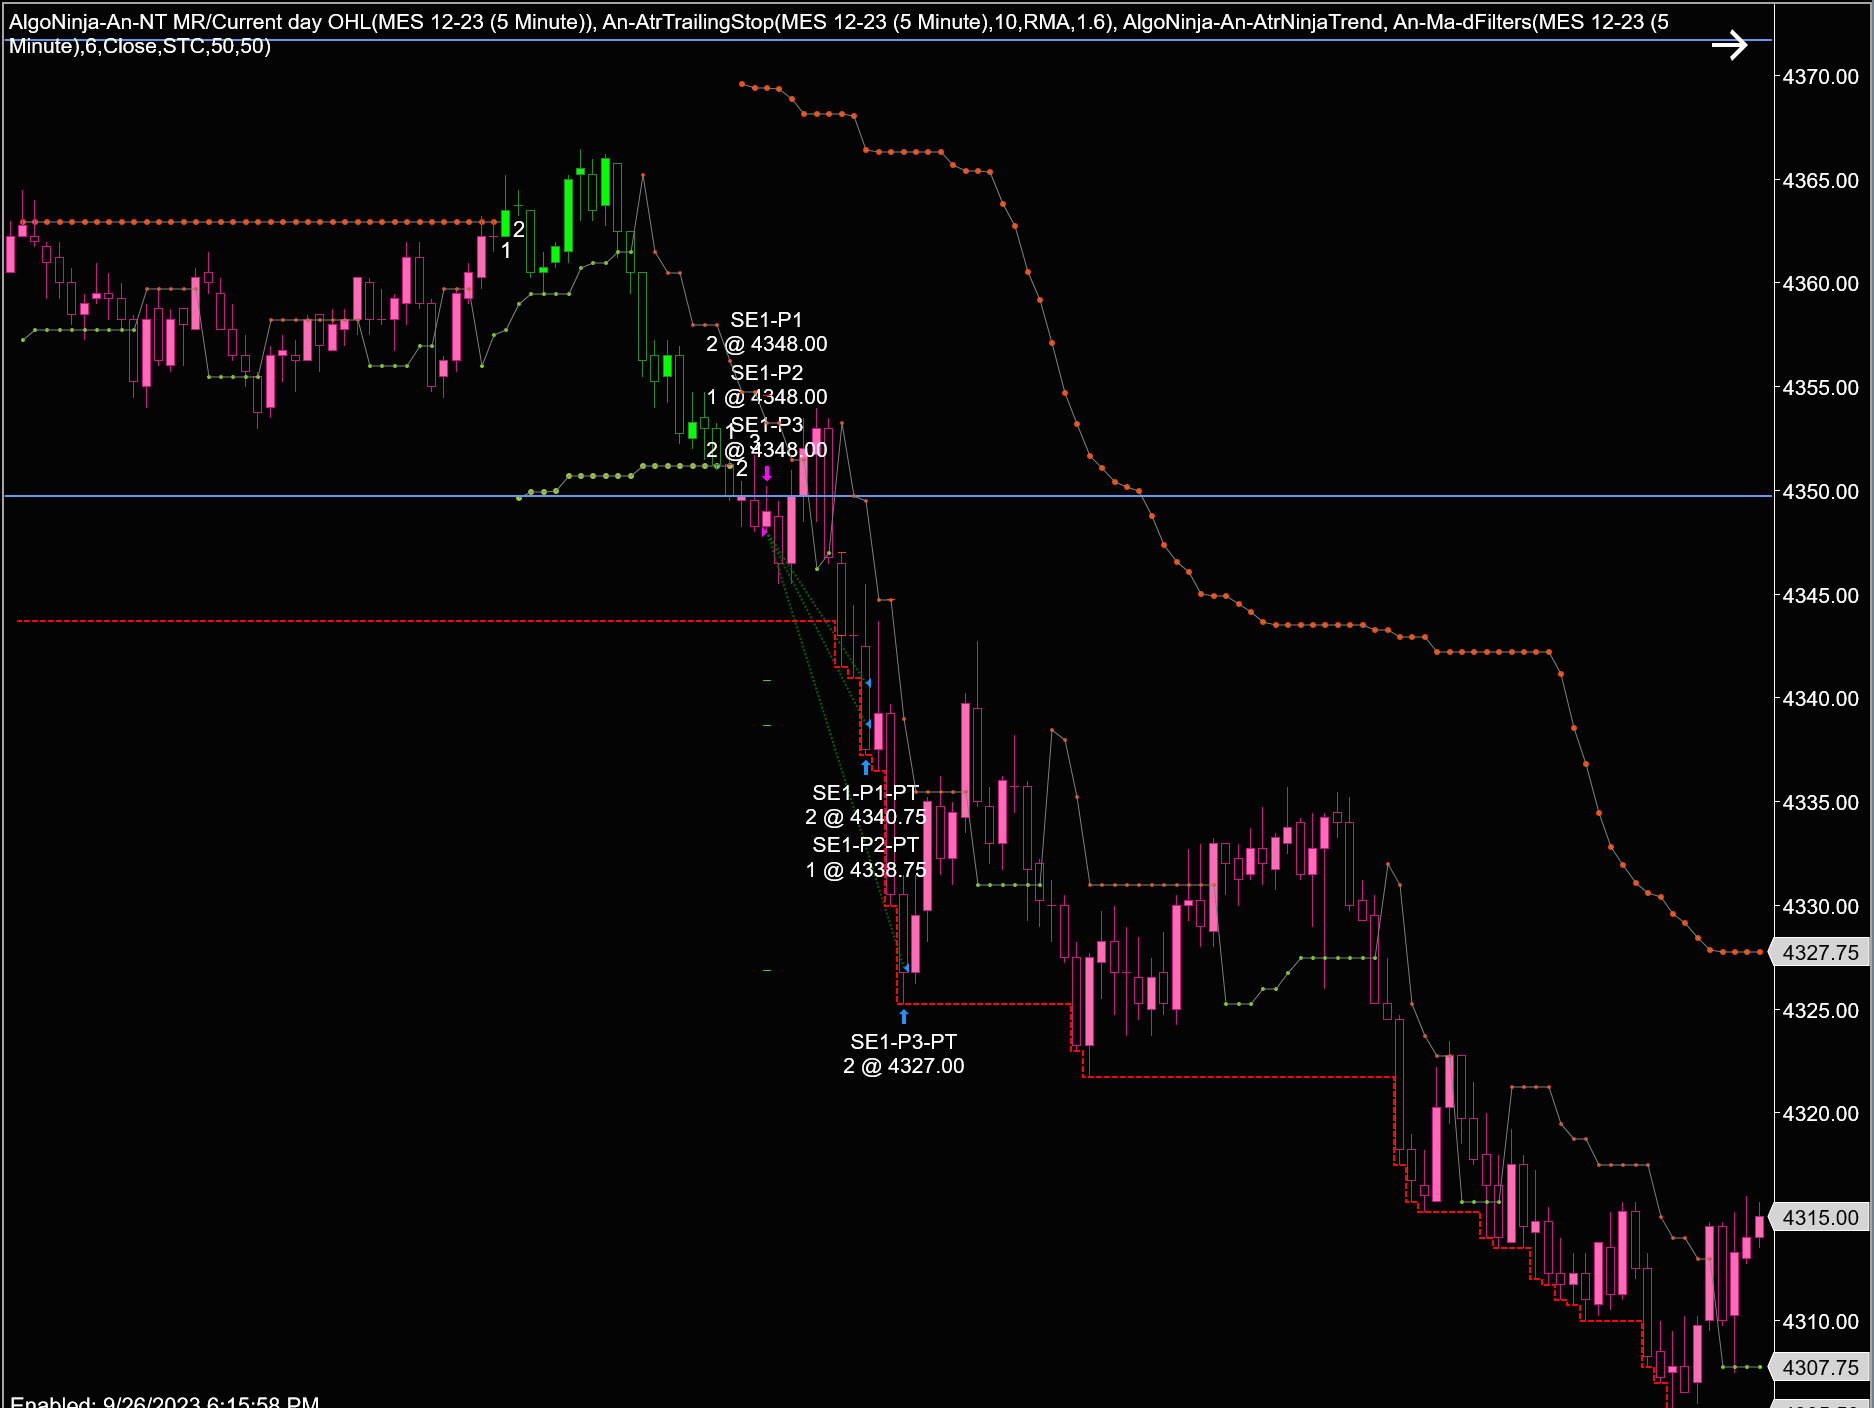The image size is (1874, 1408).
Task: Click the 4350.00 price axis label
Action: (1820, 492)
